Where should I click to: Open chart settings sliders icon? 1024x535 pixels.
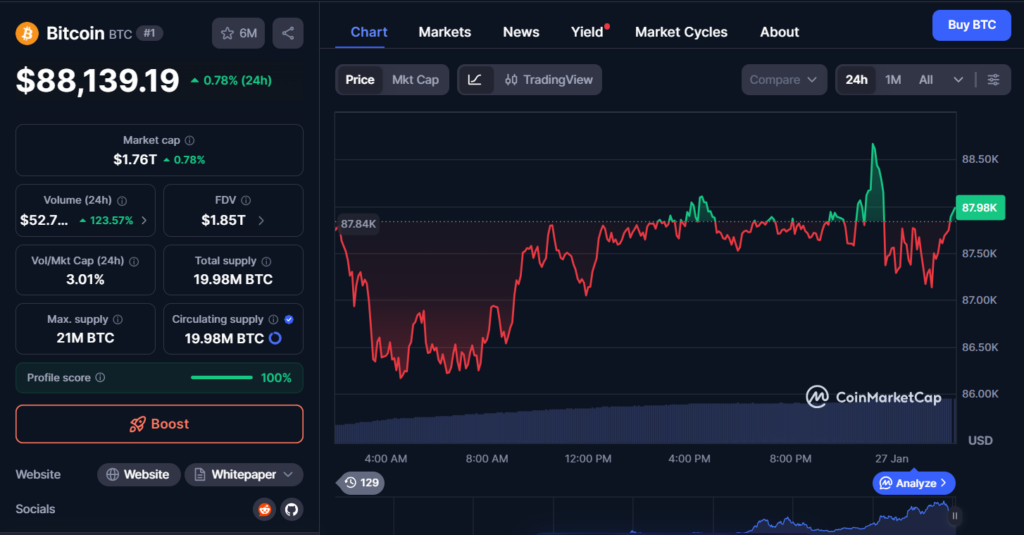point(993,80)
